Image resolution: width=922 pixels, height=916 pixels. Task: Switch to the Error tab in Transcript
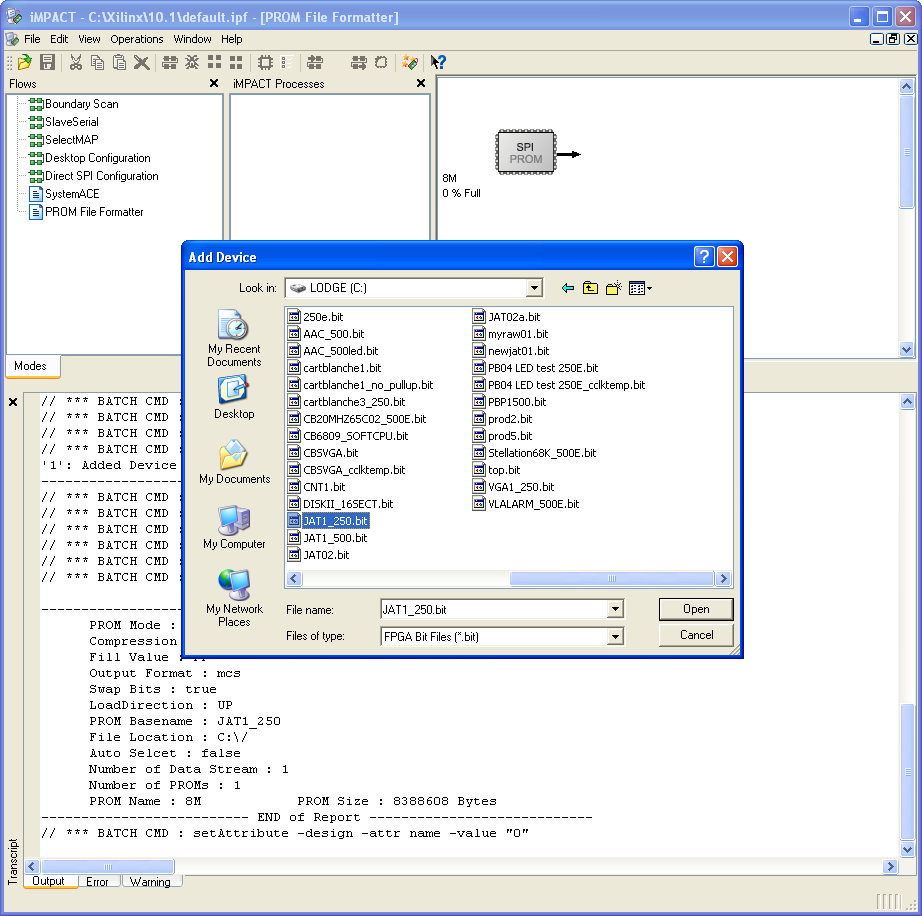(x=98, y=881)
